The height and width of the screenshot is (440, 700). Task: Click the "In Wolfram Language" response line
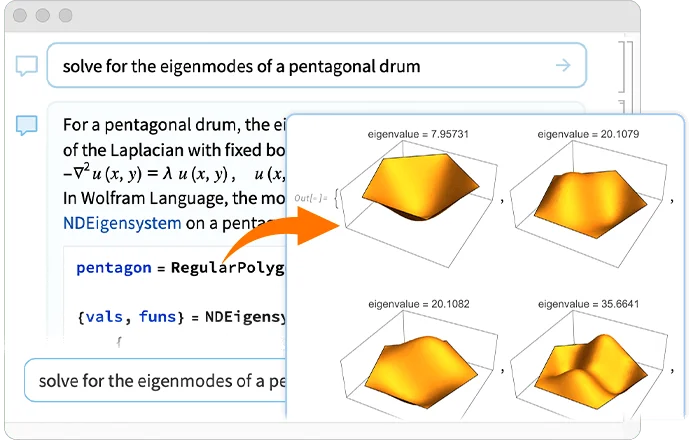[174, 198]
